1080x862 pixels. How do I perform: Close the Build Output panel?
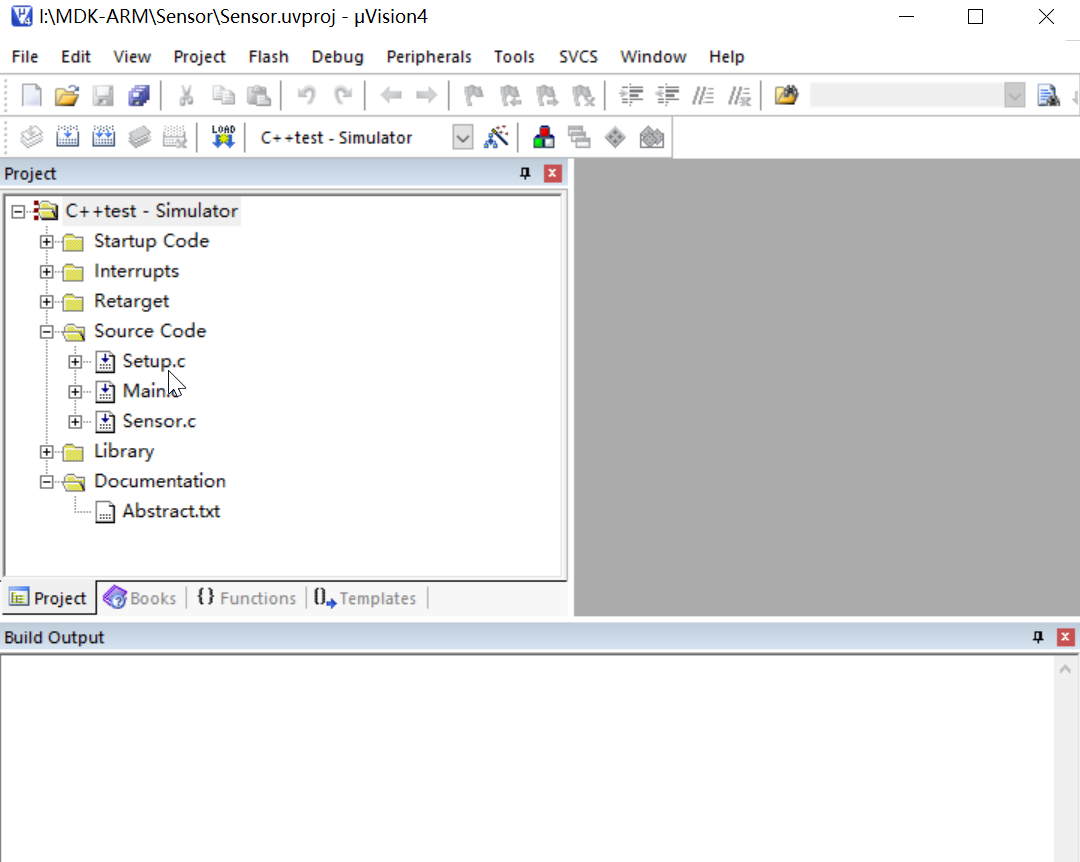coord(1065,637)
